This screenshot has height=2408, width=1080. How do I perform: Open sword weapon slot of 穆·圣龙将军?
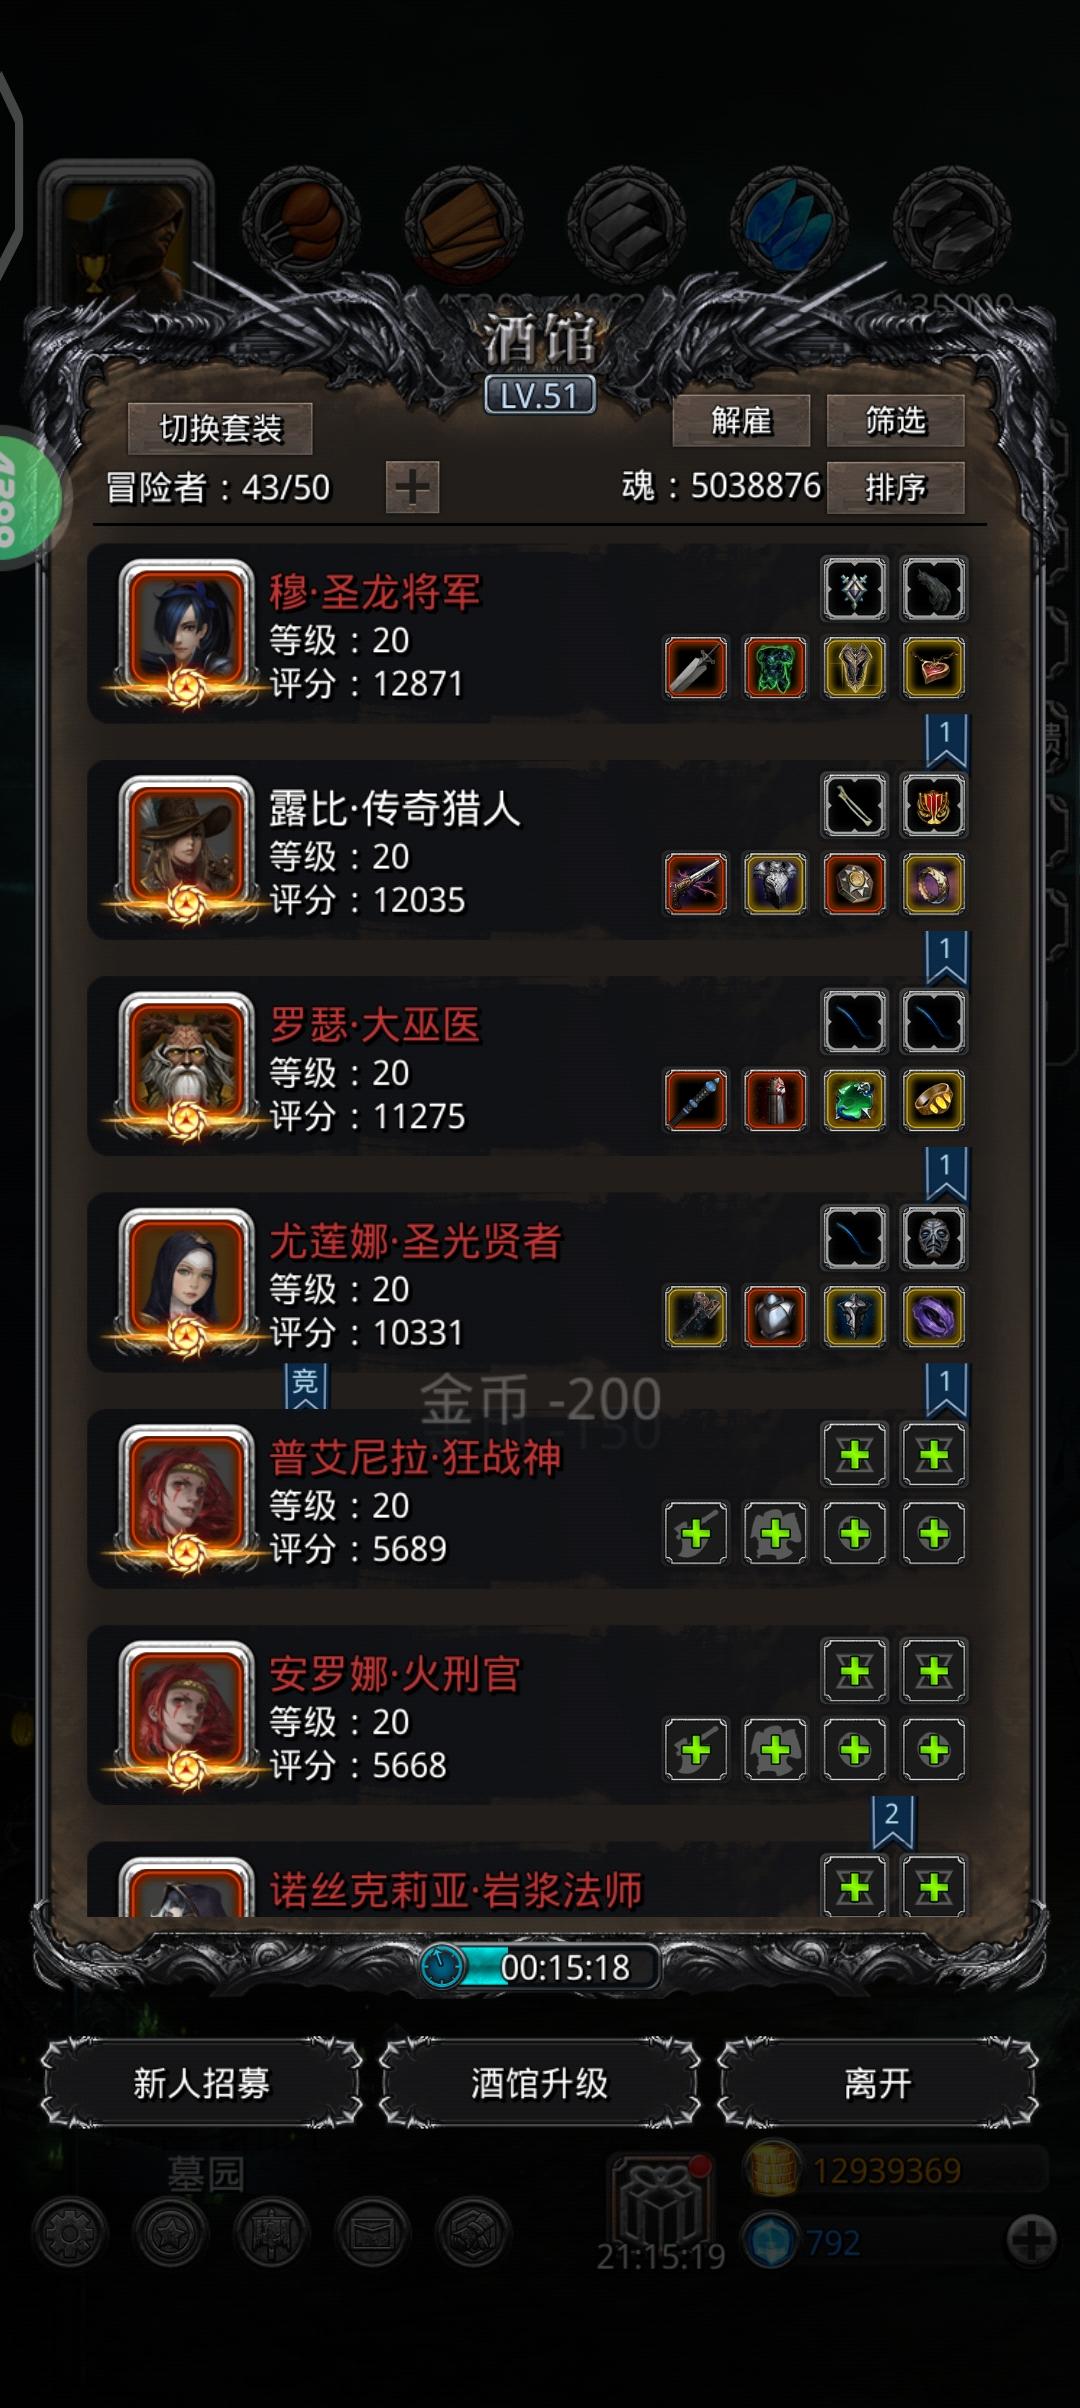tap(696, 668)
